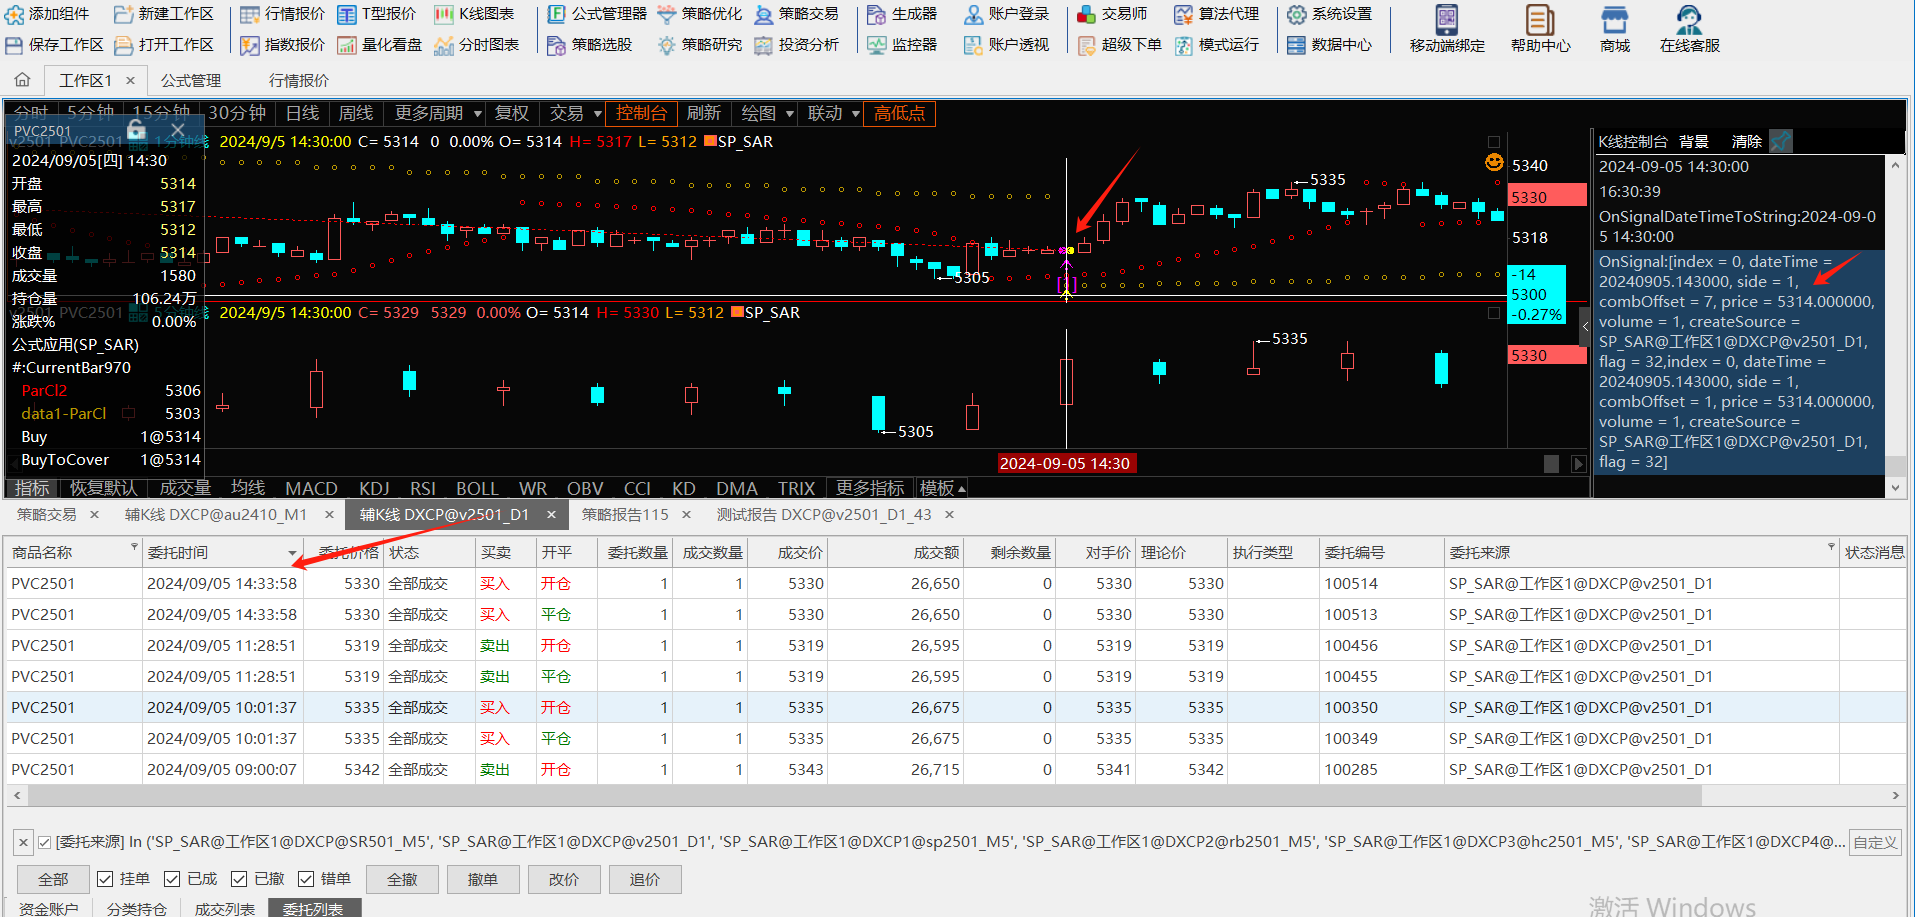Click the chart scroll-right arrow near date axis

point(1578,464)
